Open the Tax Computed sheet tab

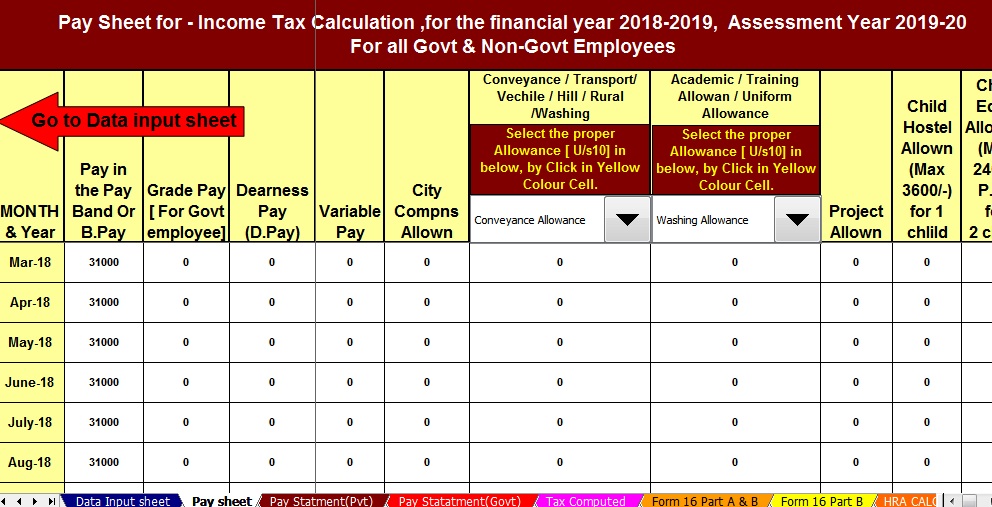(585, 501)
